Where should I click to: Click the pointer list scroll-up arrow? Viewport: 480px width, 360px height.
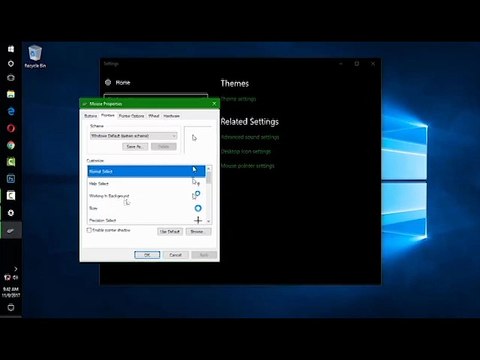(x=209, y=168)
